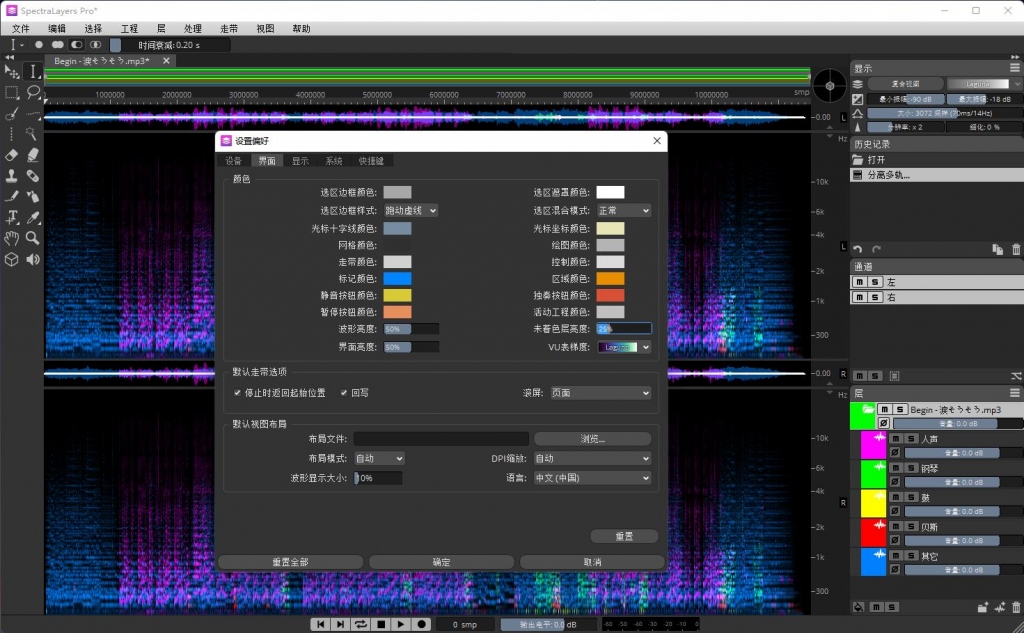Click the 重置全部 button
This screenshot has height=633, width=1024.
click(290, 562)
